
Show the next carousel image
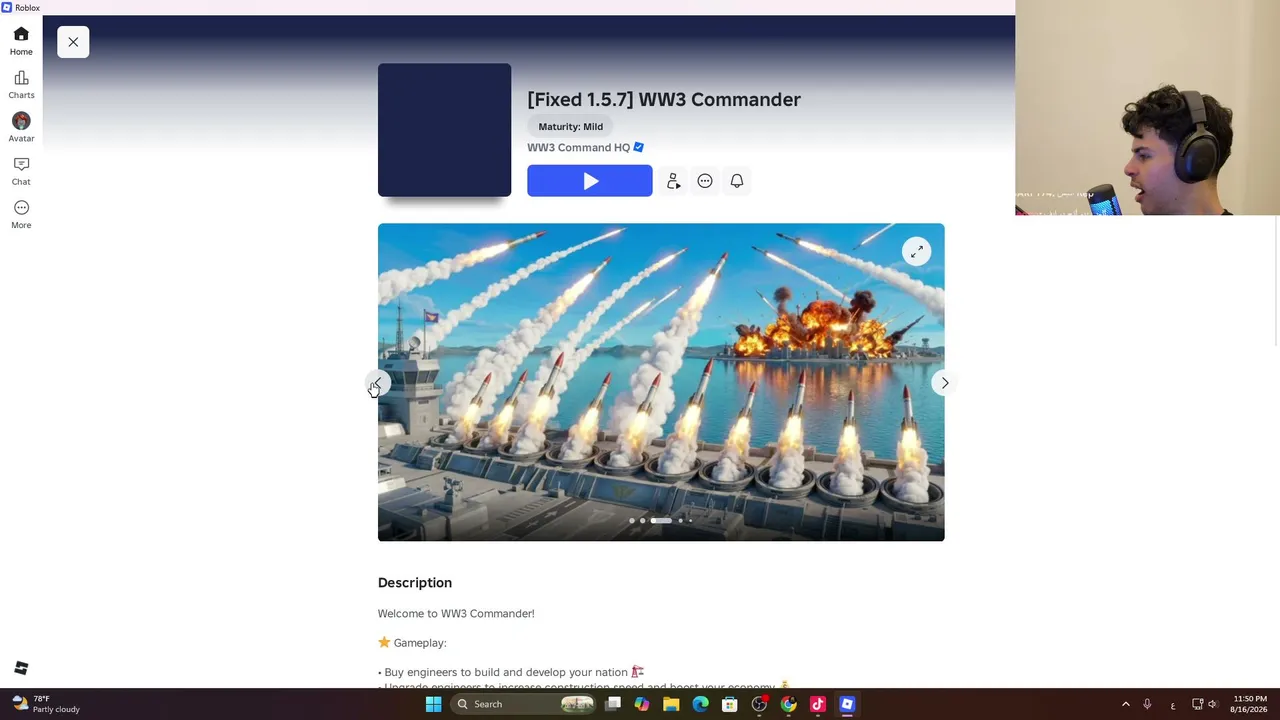pos(945,383)
